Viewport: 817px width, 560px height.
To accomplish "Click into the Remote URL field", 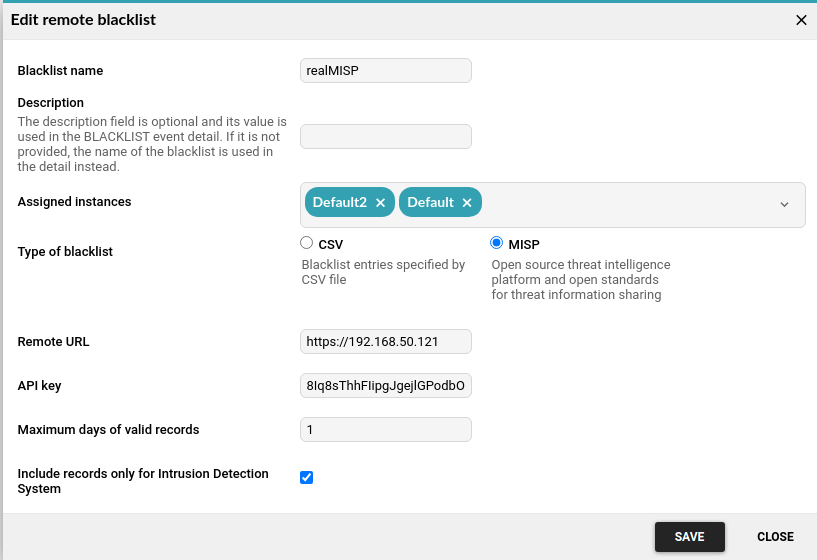I will pos(386,342).
